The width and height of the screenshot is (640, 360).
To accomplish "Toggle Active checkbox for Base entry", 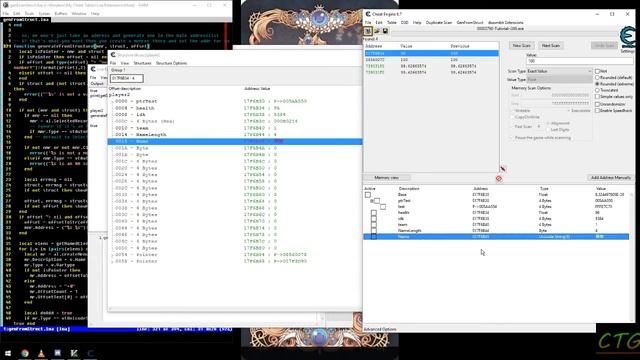I will [x=368, y=195].
